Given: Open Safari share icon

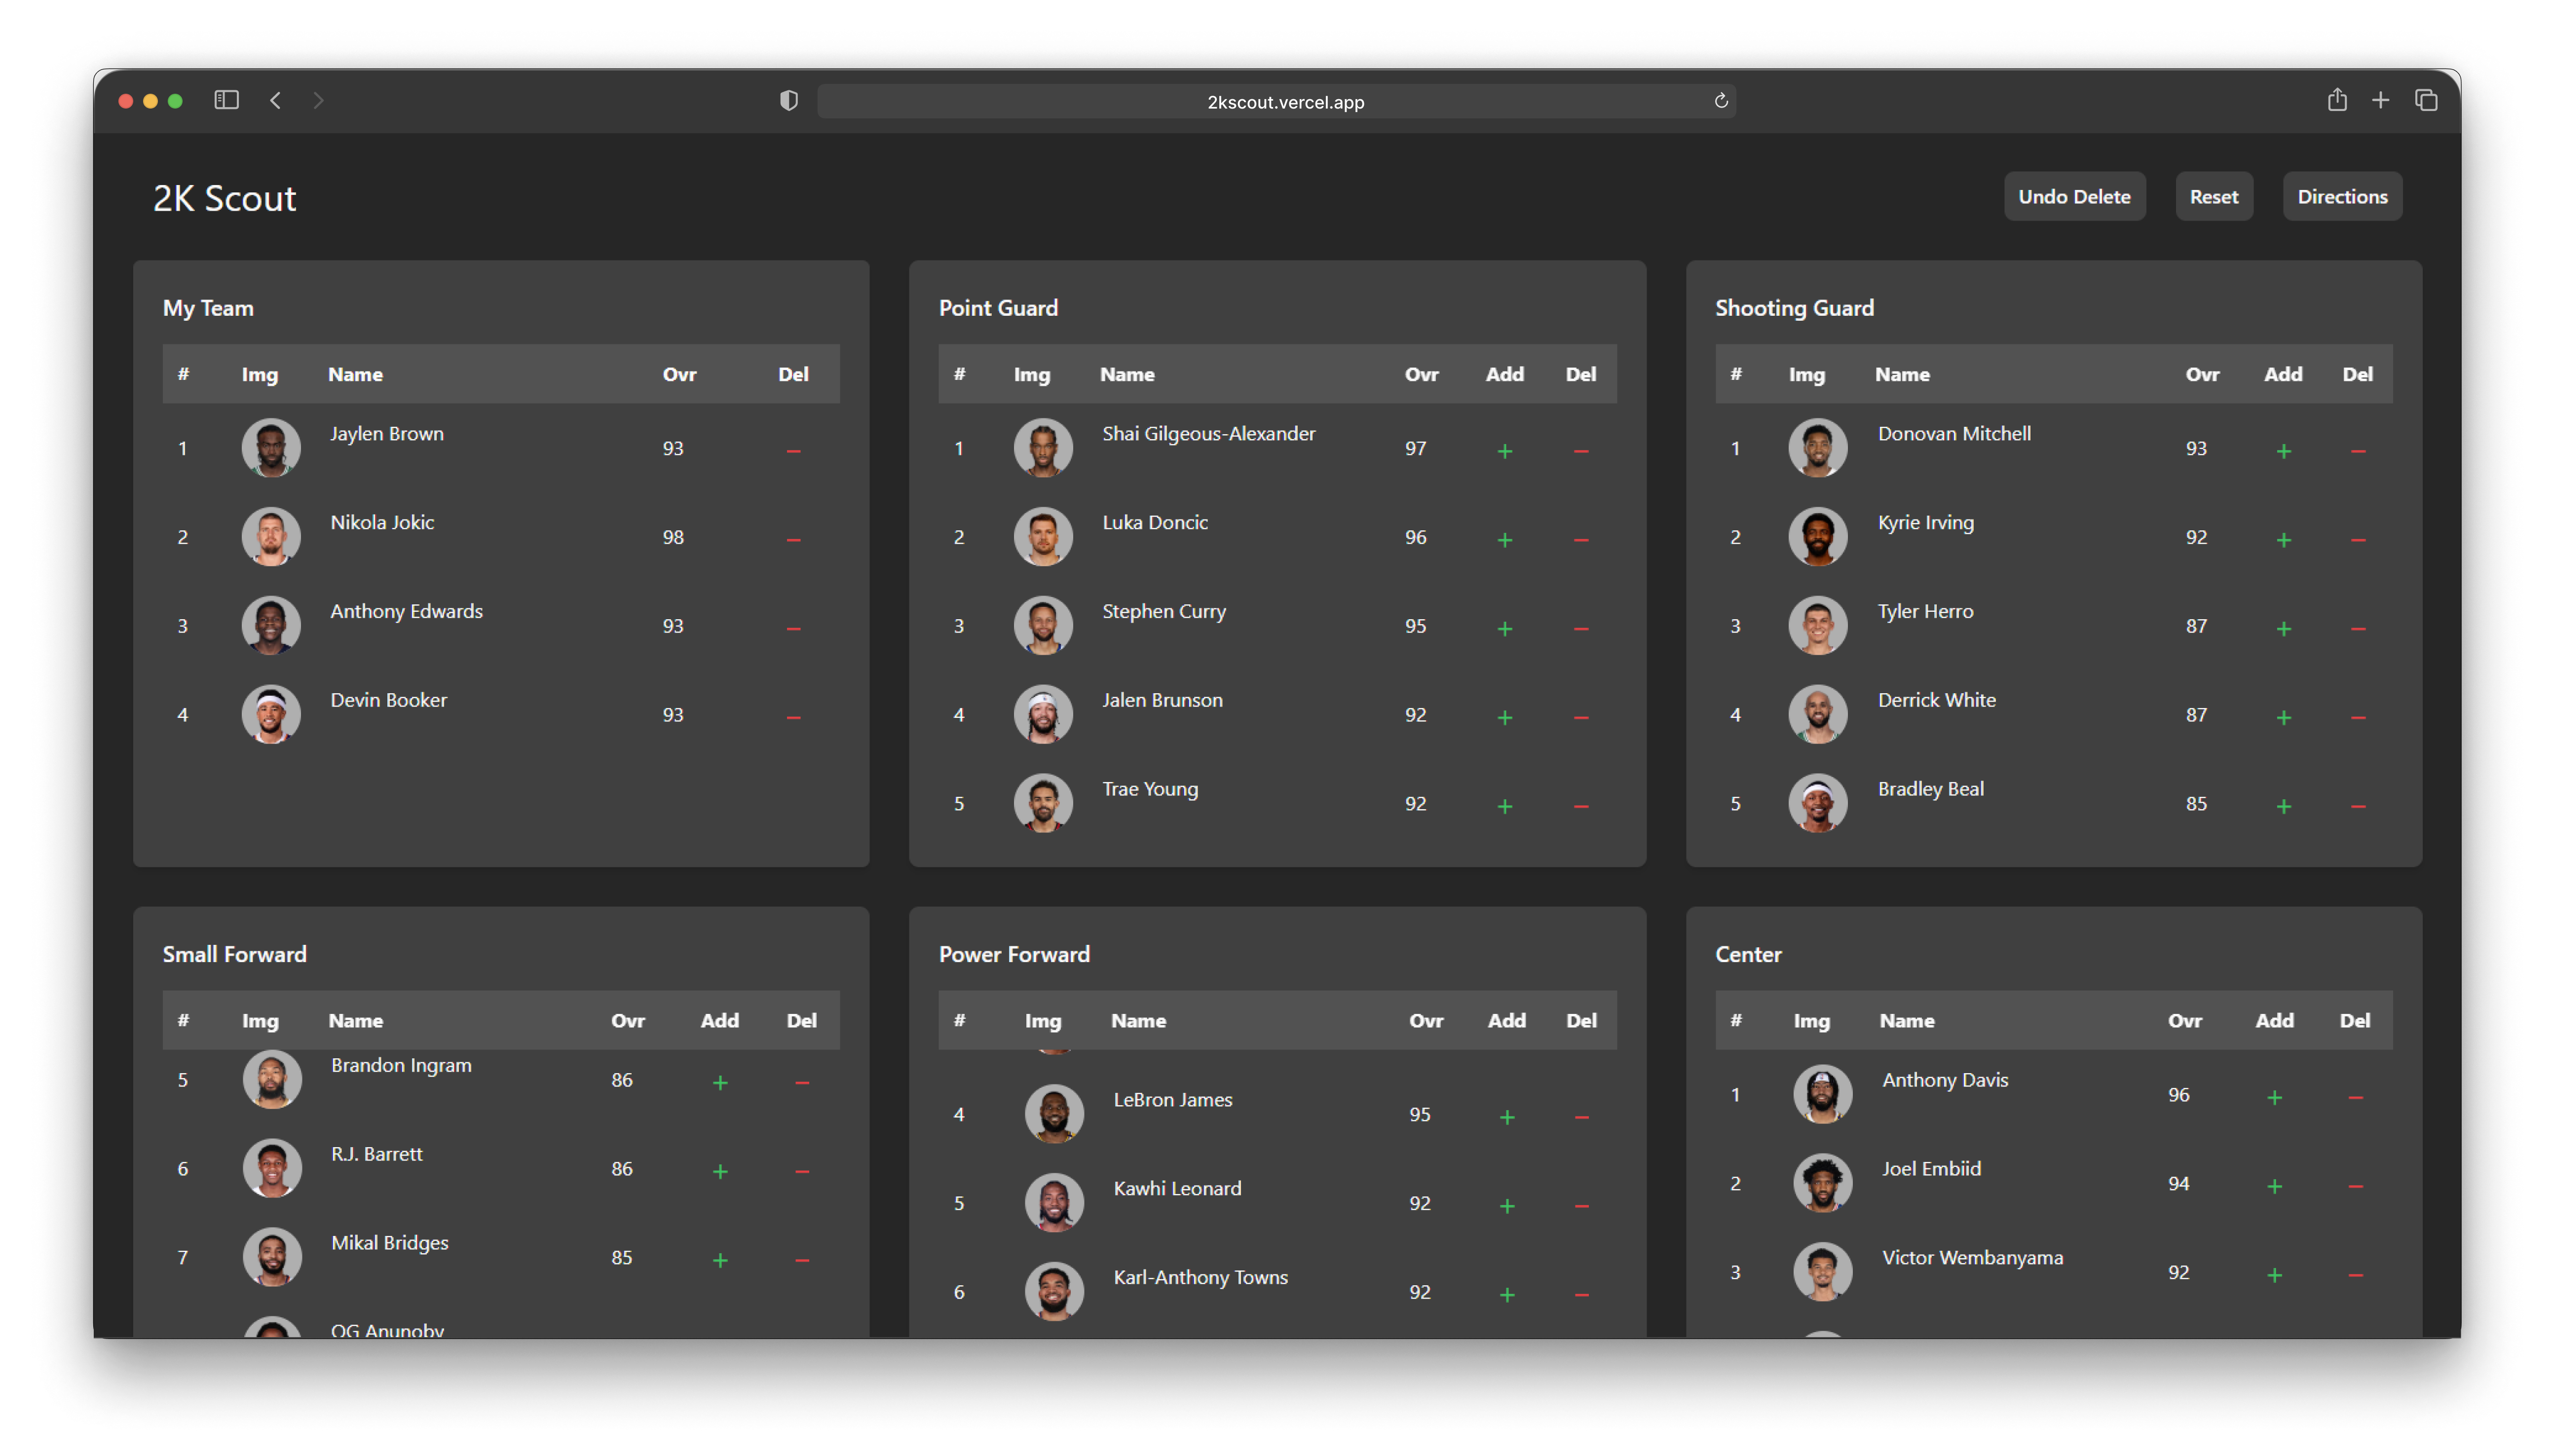Looking at the screenshot, I should pos(2336,100).
